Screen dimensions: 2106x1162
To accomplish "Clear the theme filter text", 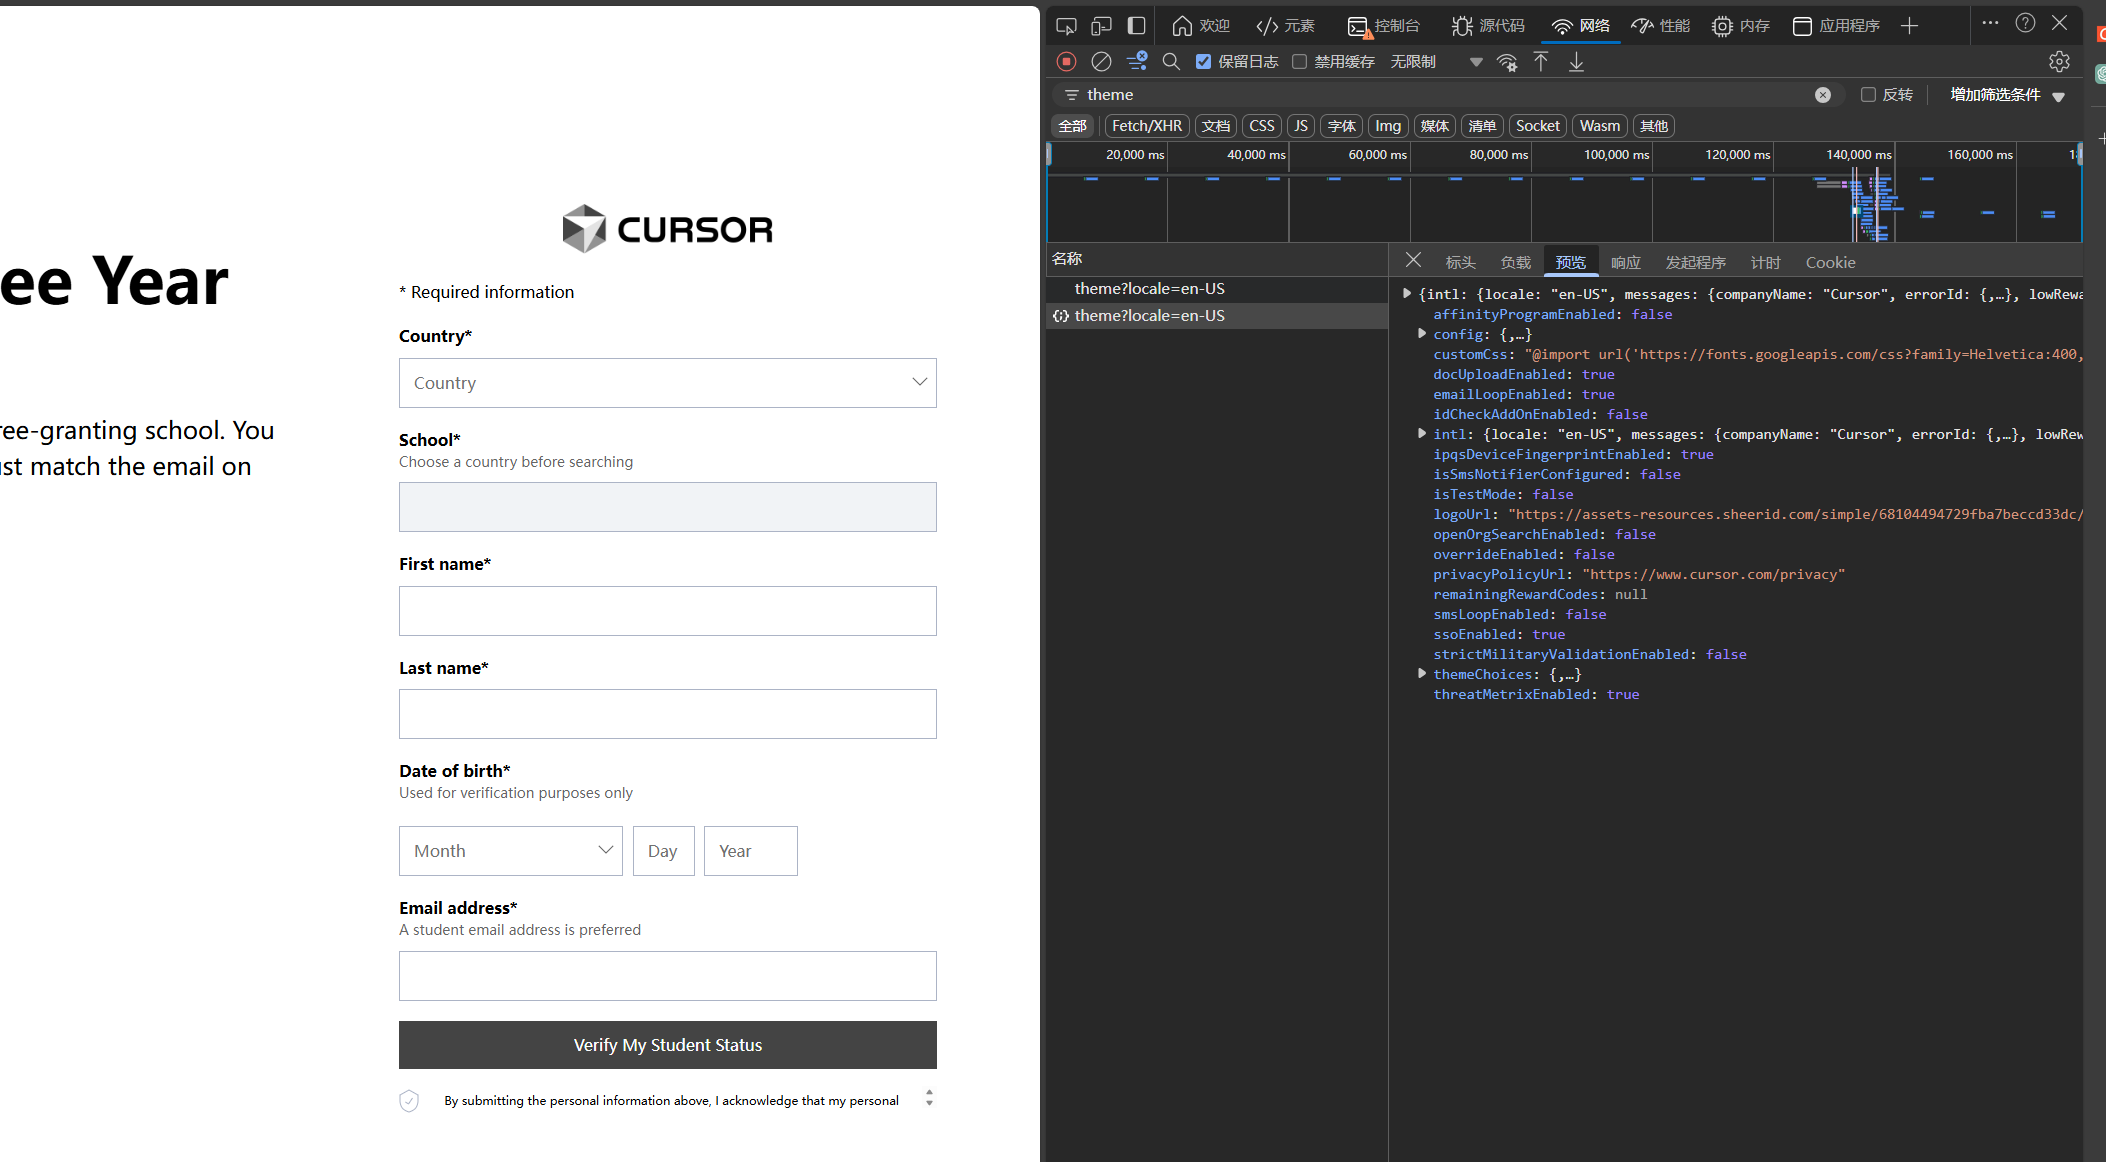I will pyautogui.click(x=1823, y=95).
